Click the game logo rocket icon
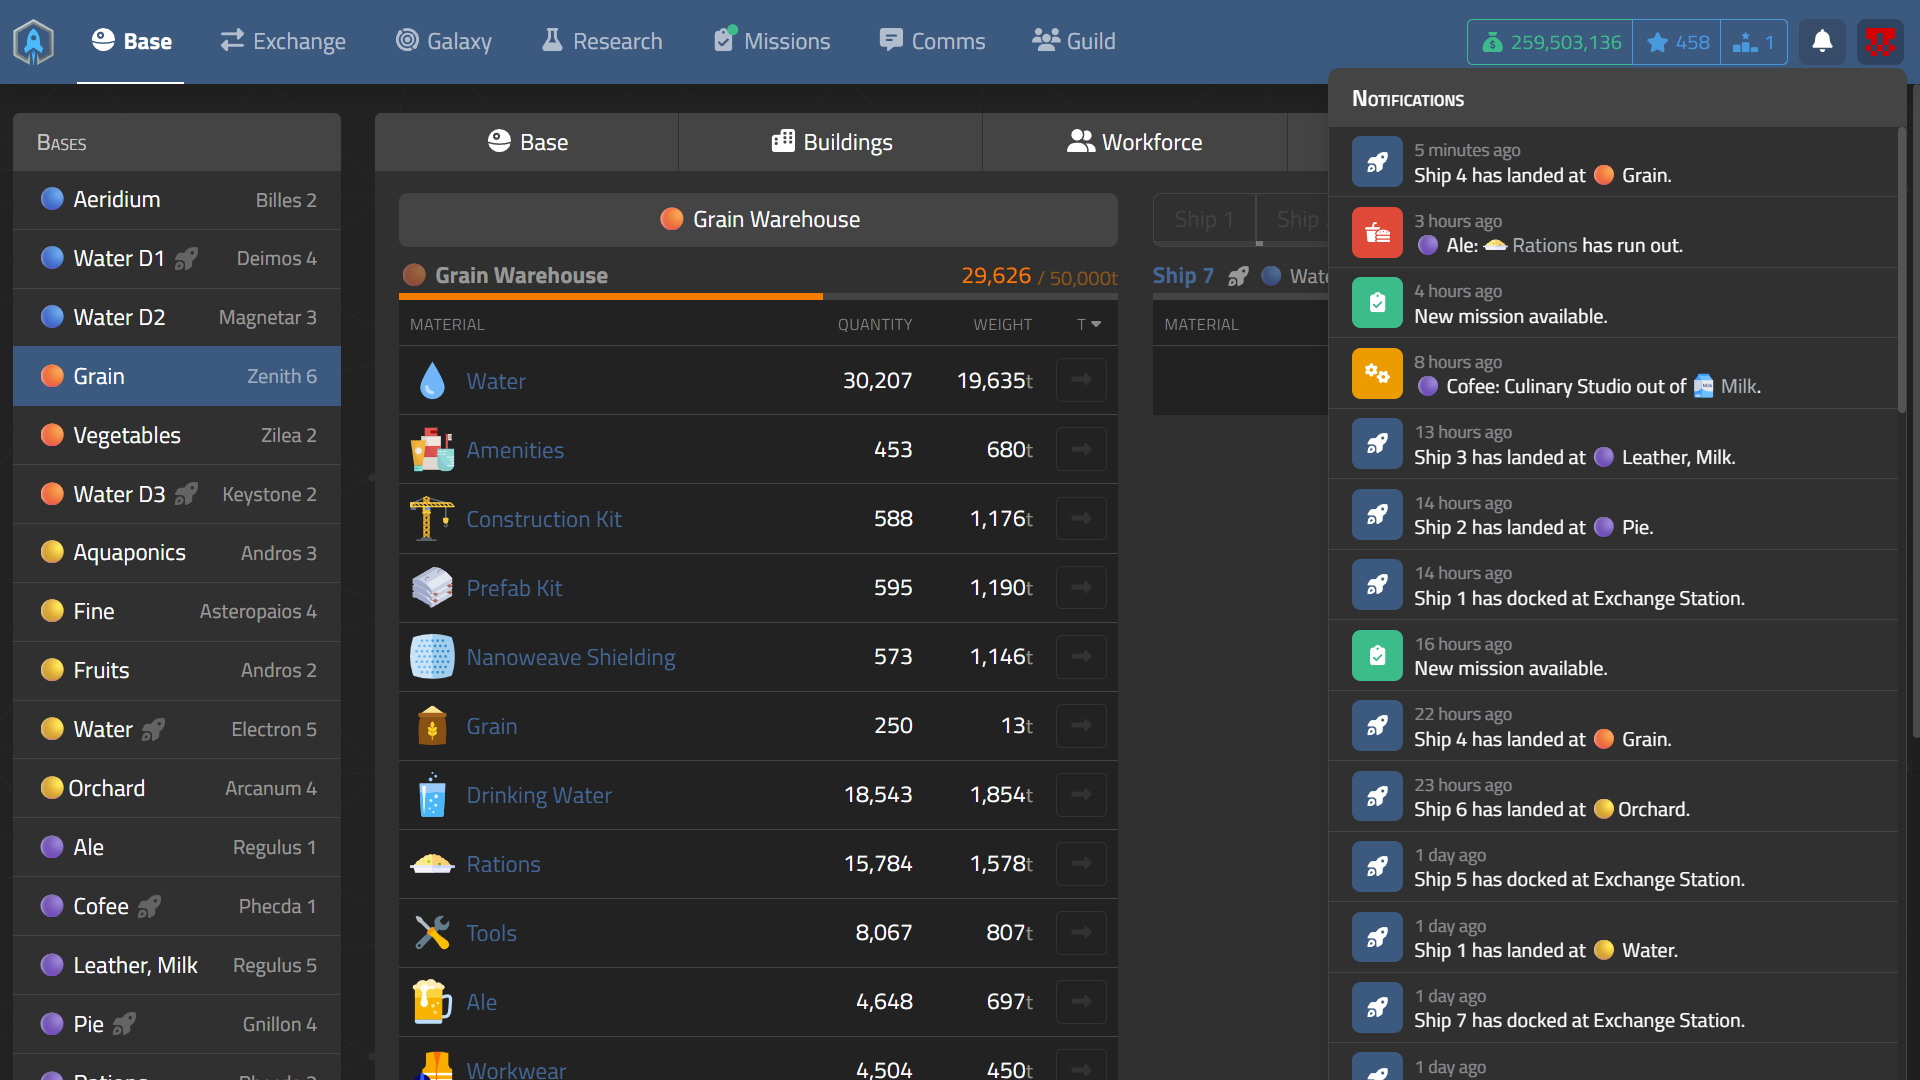1920x1080 pixels. point(33,42)
